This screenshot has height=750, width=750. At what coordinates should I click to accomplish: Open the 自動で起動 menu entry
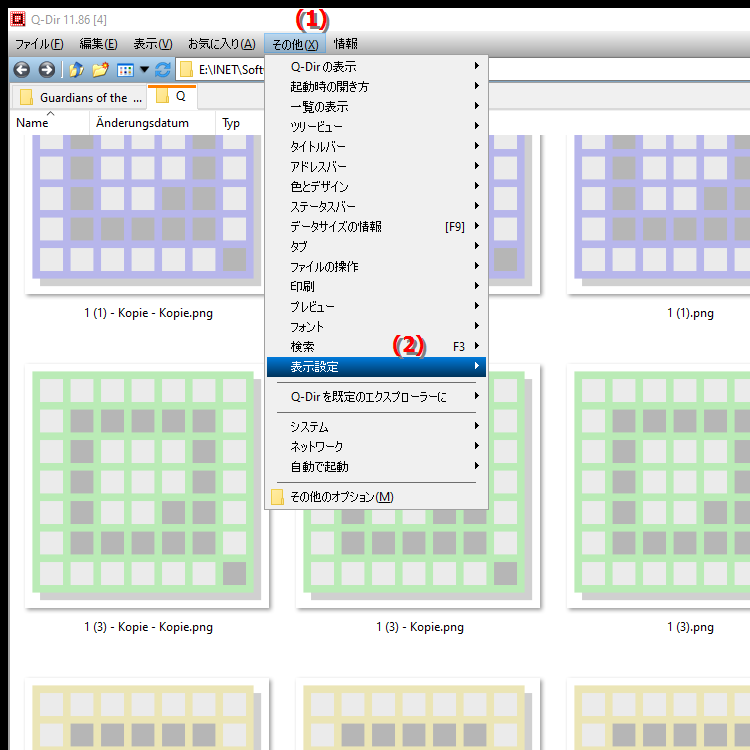coord(376,467)
